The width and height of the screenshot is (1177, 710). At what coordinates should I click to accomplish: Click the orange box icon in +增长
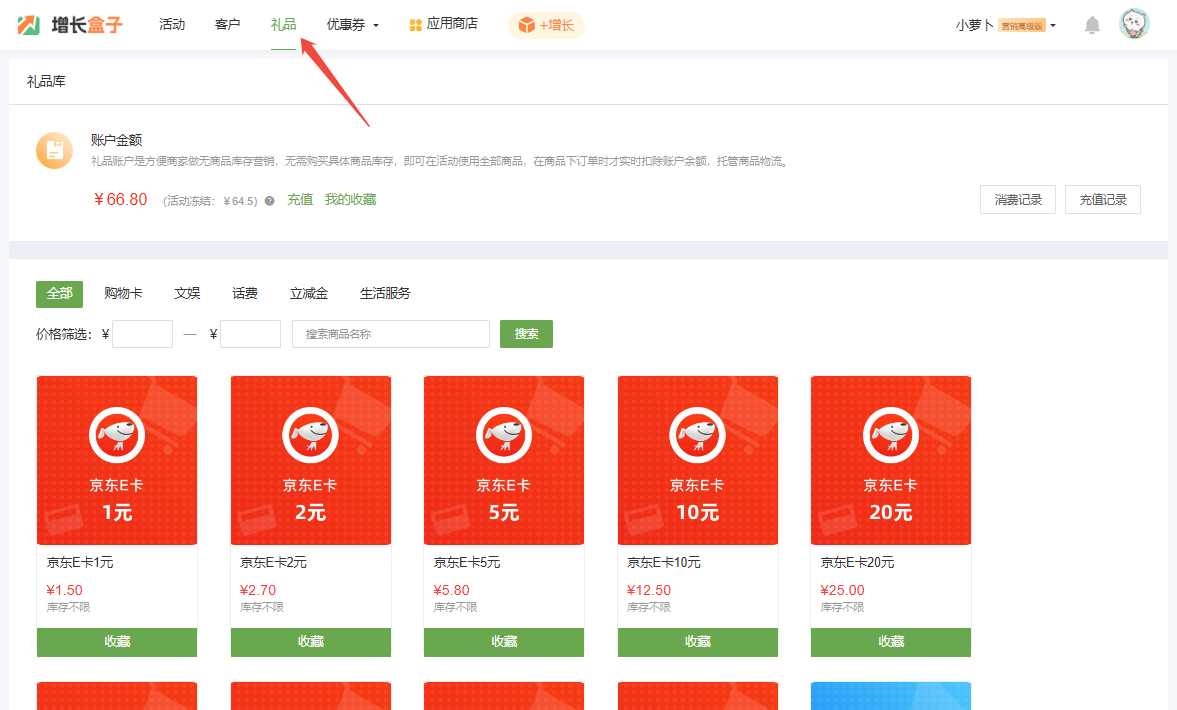[x=527, y=26]
